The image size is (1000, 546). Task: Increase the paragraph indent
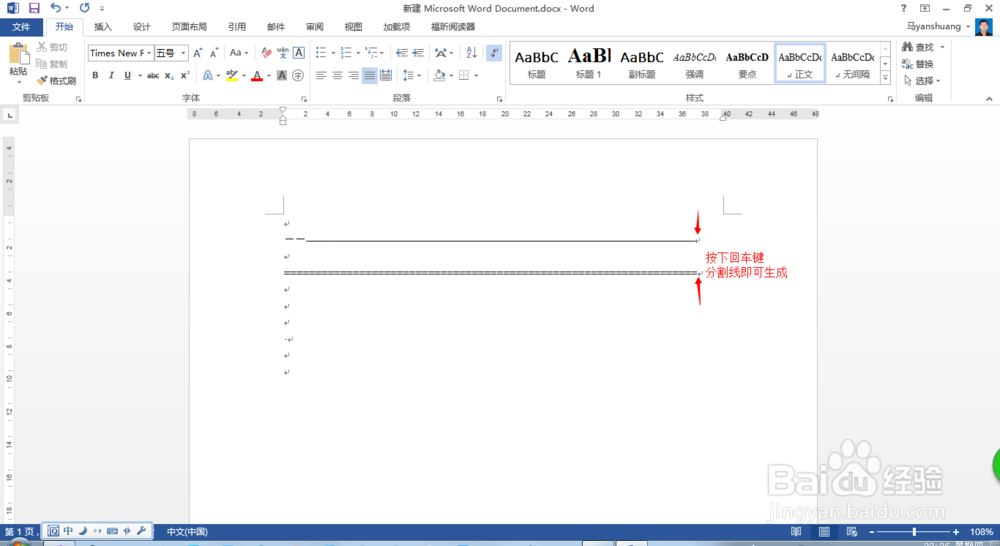point(418,53)
